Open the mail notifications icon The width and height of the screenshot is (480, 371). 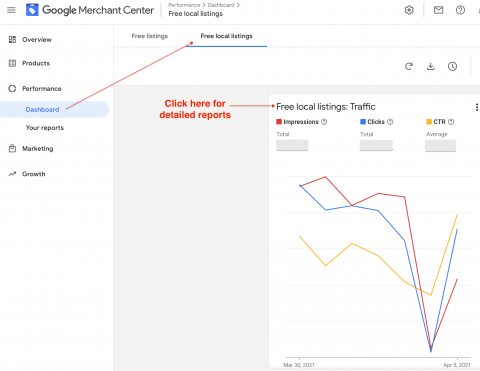click(x=438, y=10)
